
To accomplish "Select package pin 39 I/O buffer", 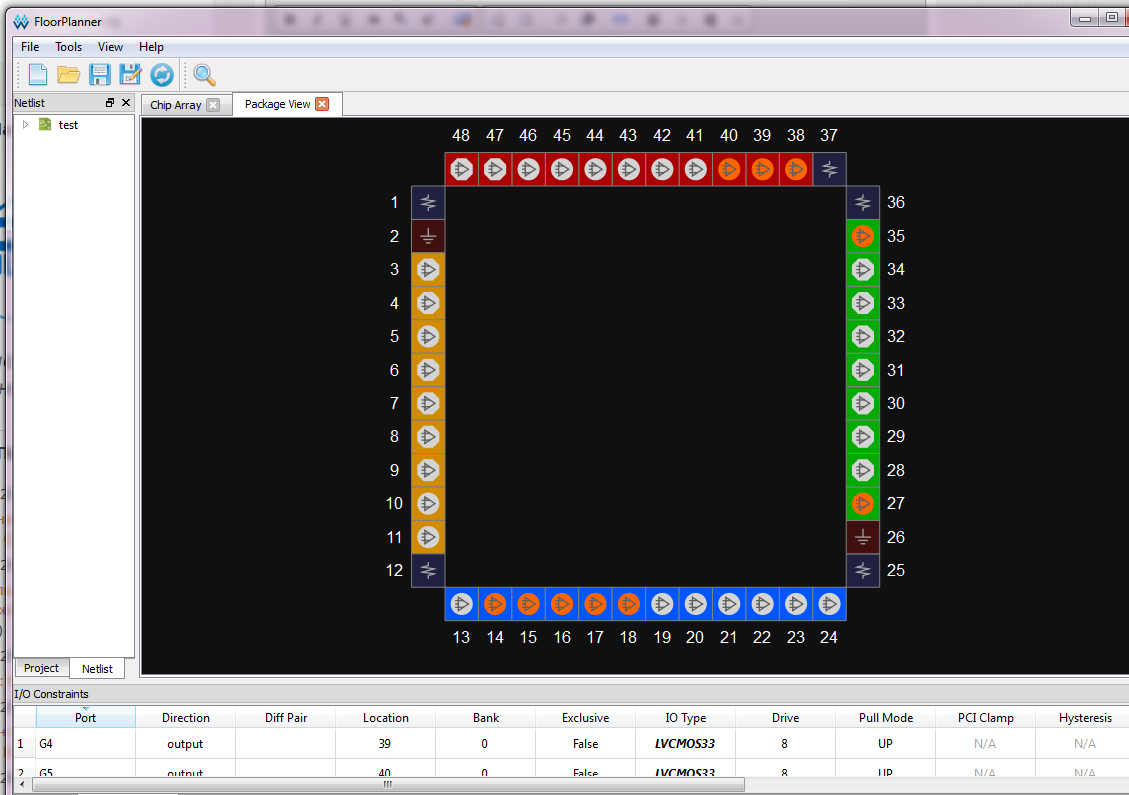I will [762, 169].
